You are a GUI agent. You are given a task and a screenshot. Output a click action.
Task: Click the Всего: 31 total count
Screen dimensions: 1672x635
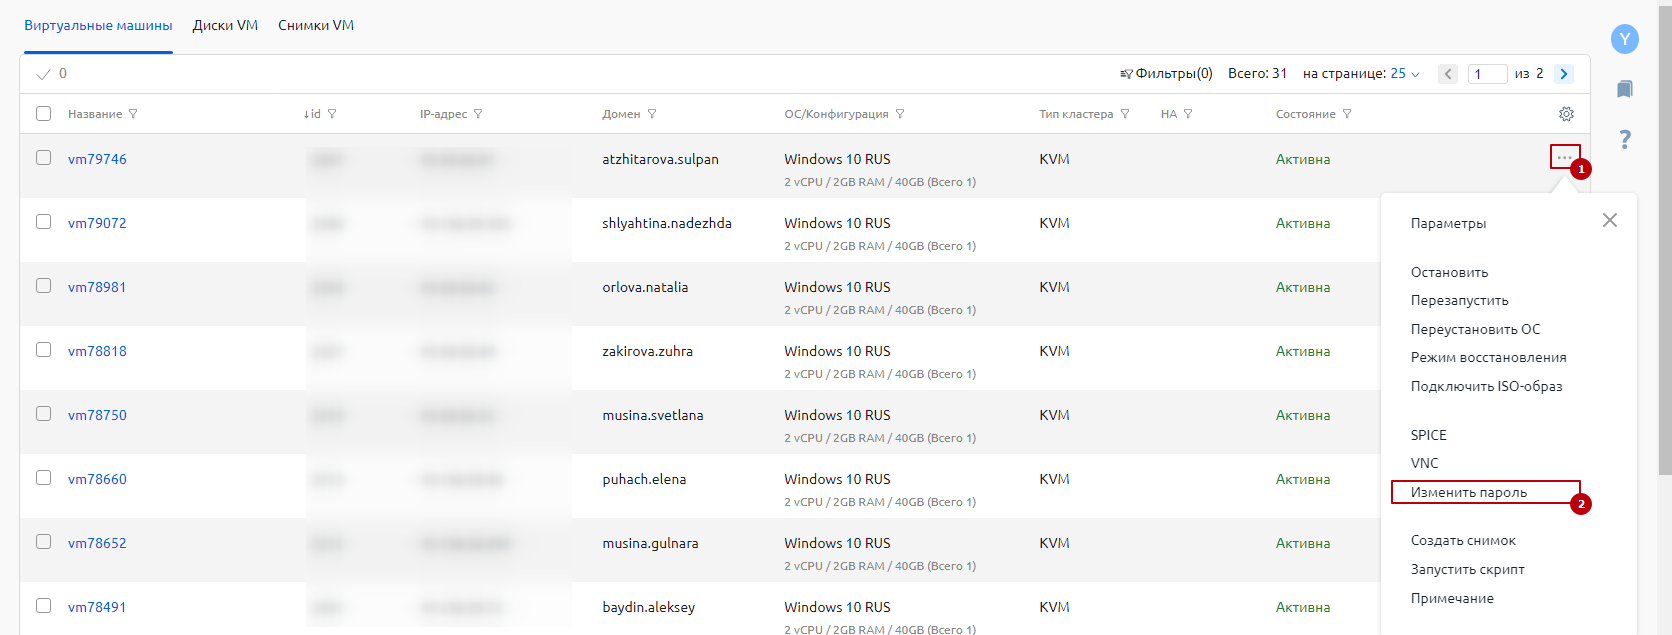click(x=1257, y=74)
